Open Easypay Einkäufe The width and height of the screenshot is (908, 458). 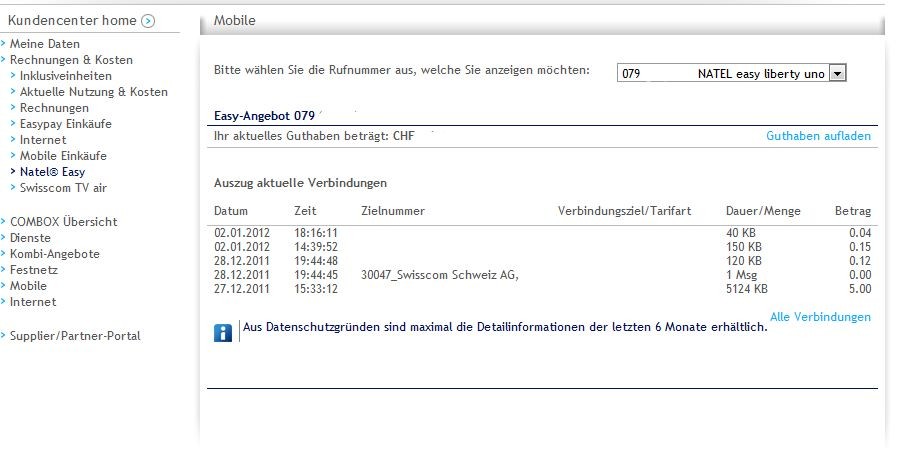click(65, 124)
